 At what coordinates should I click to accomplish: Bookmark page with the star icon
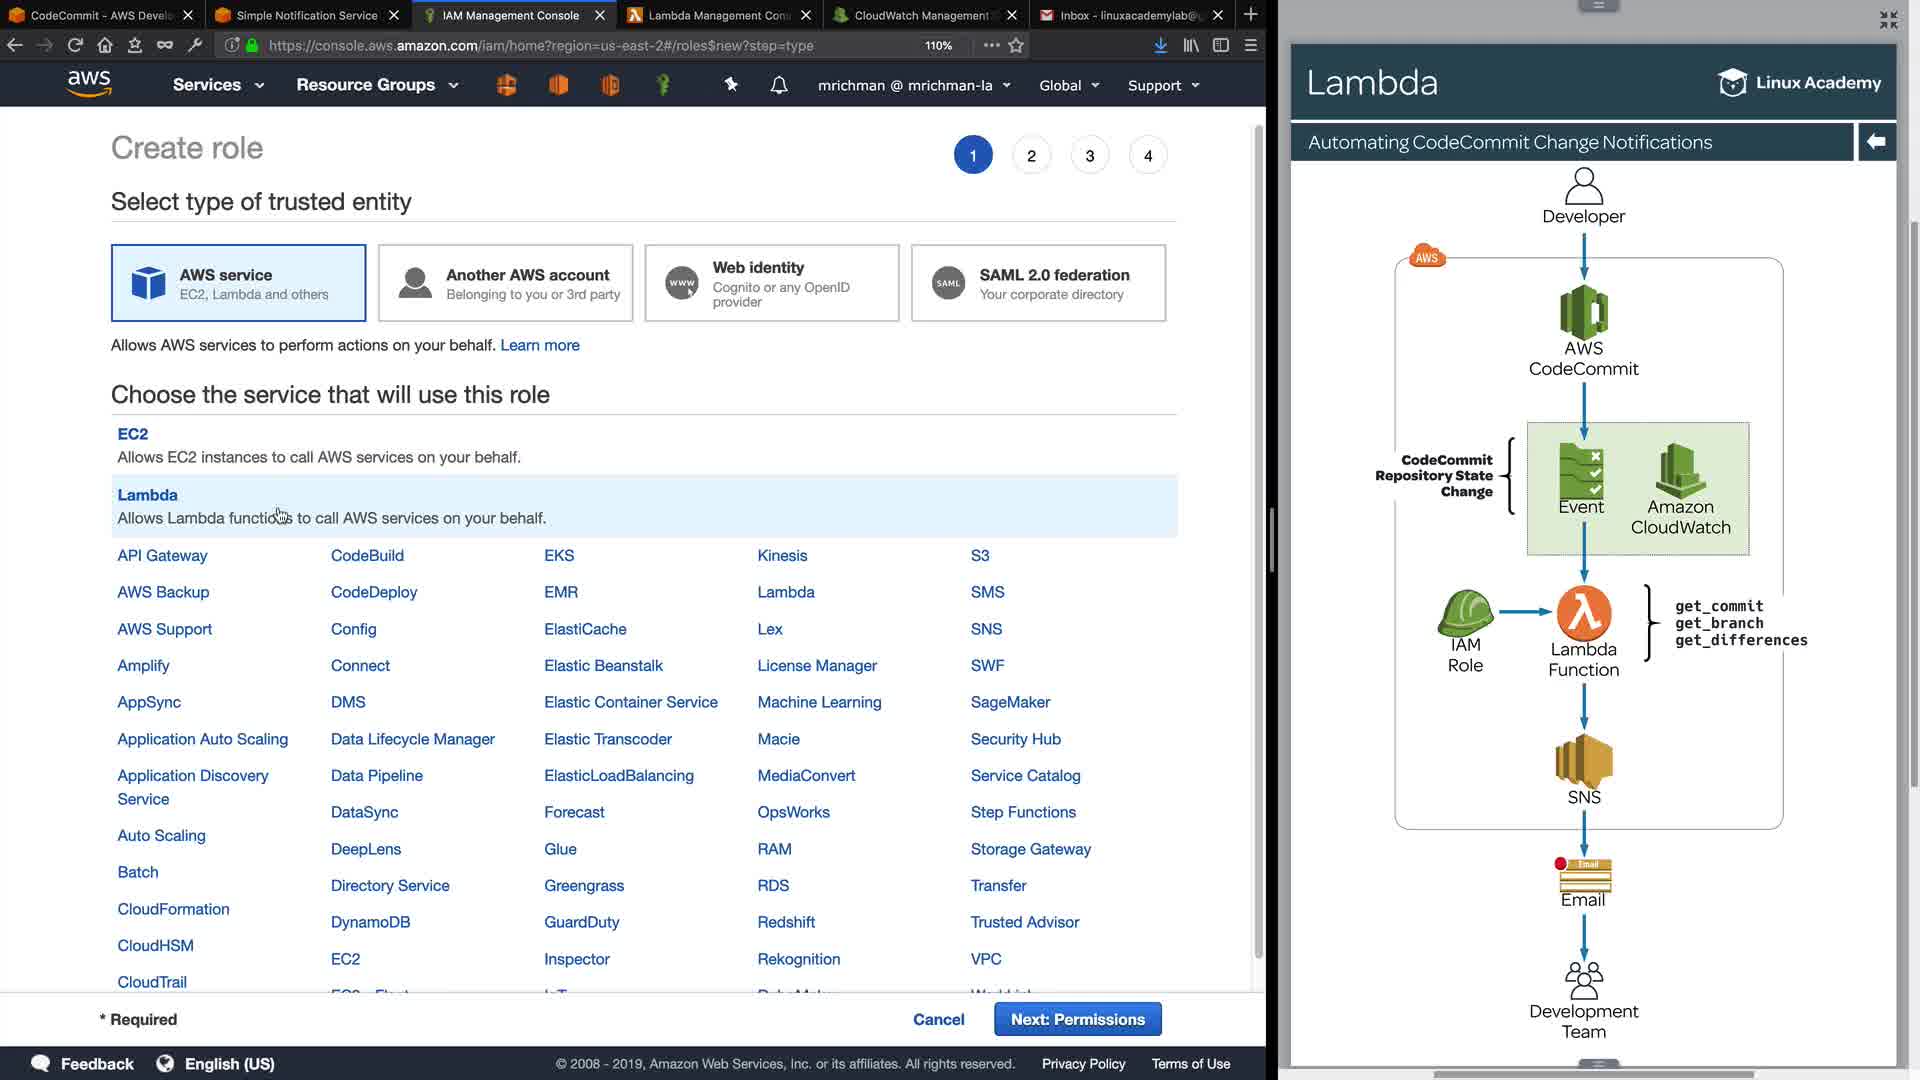click(1016, 45)
